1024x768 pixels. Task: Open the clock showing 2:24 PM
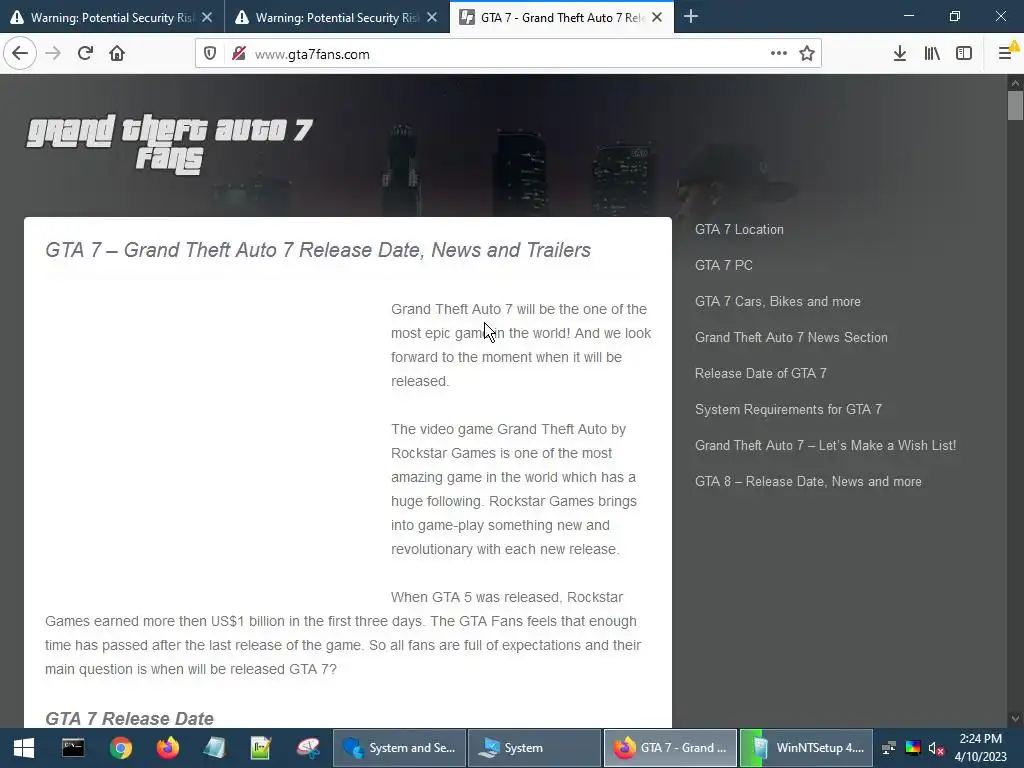[x=980, y=748]
